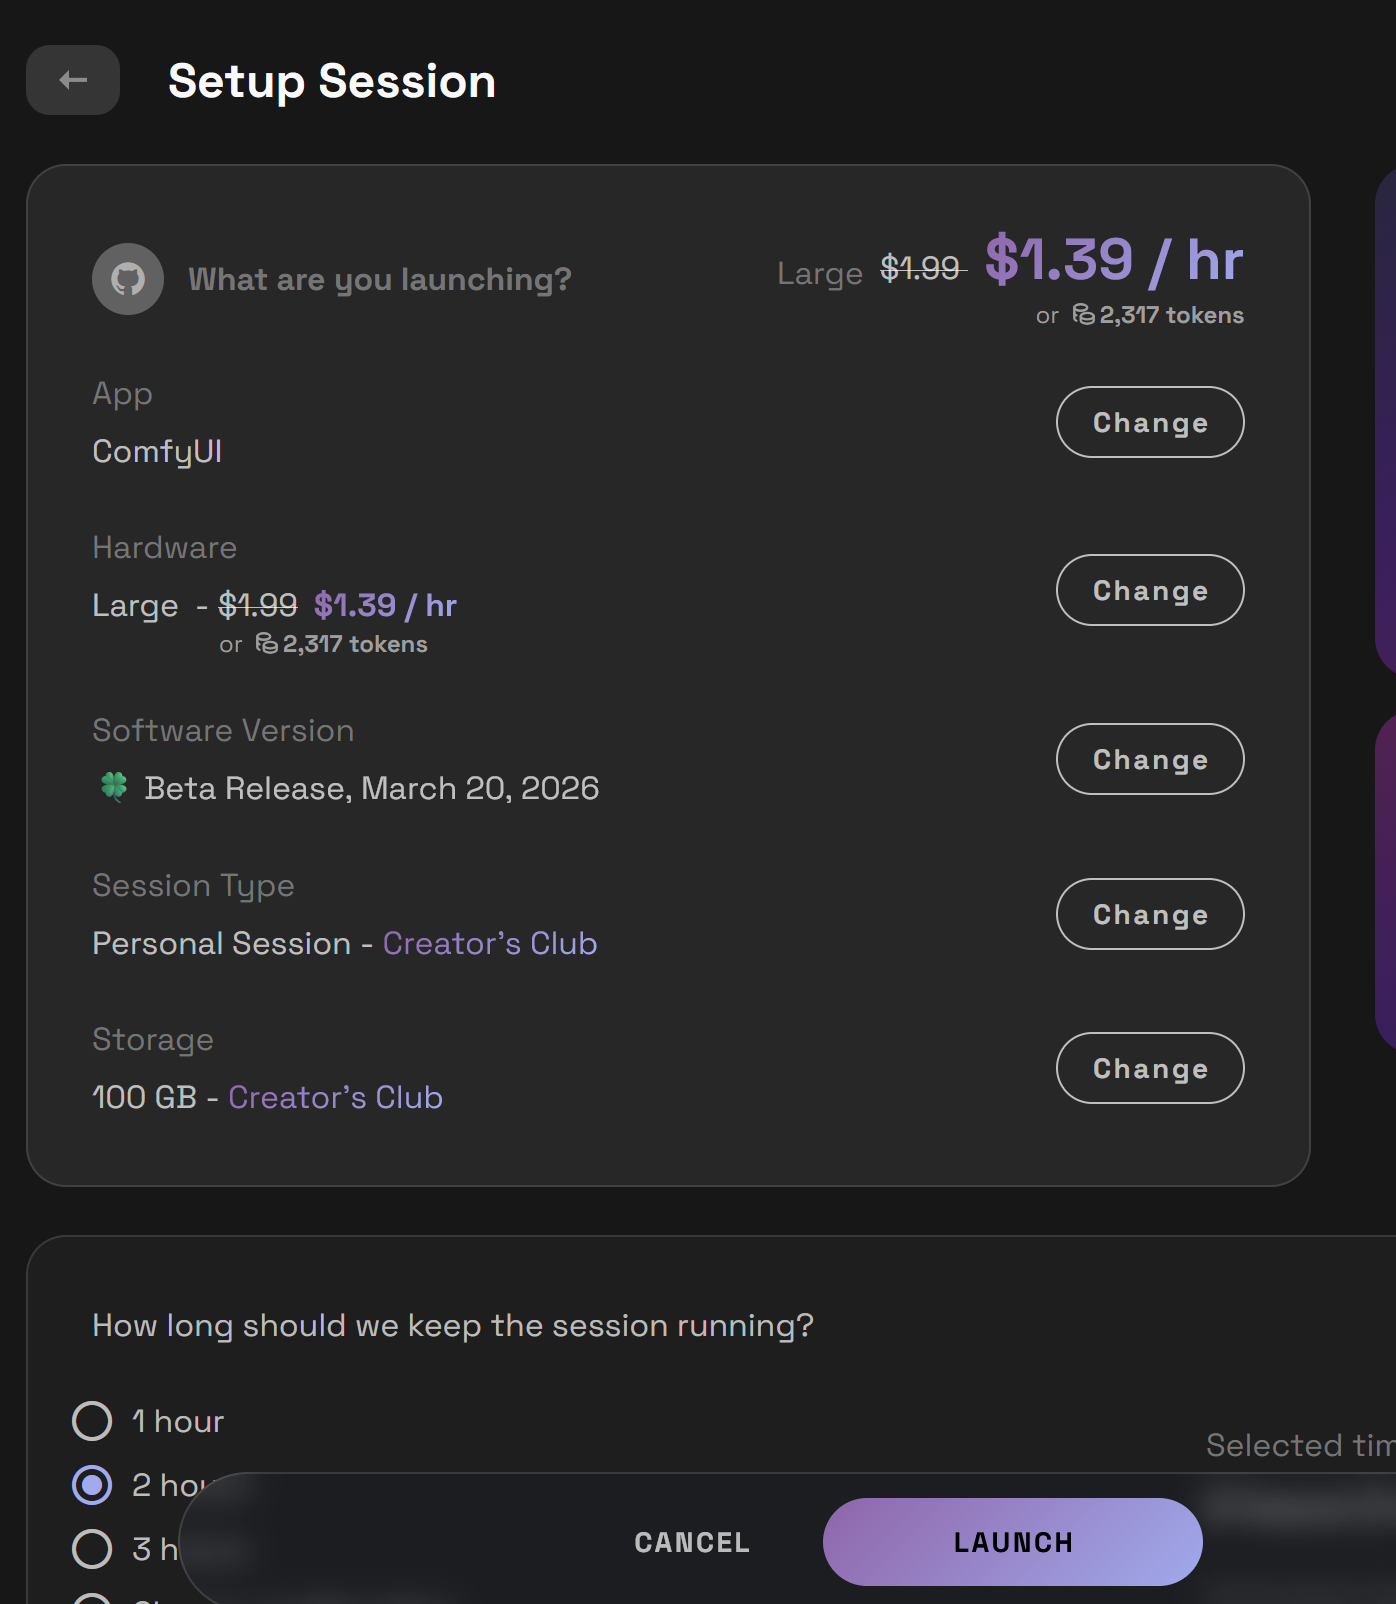Screen dimensions: 1396x1604
Task: Open Creator's Club link under Session Type
Action: click(489, 943)
